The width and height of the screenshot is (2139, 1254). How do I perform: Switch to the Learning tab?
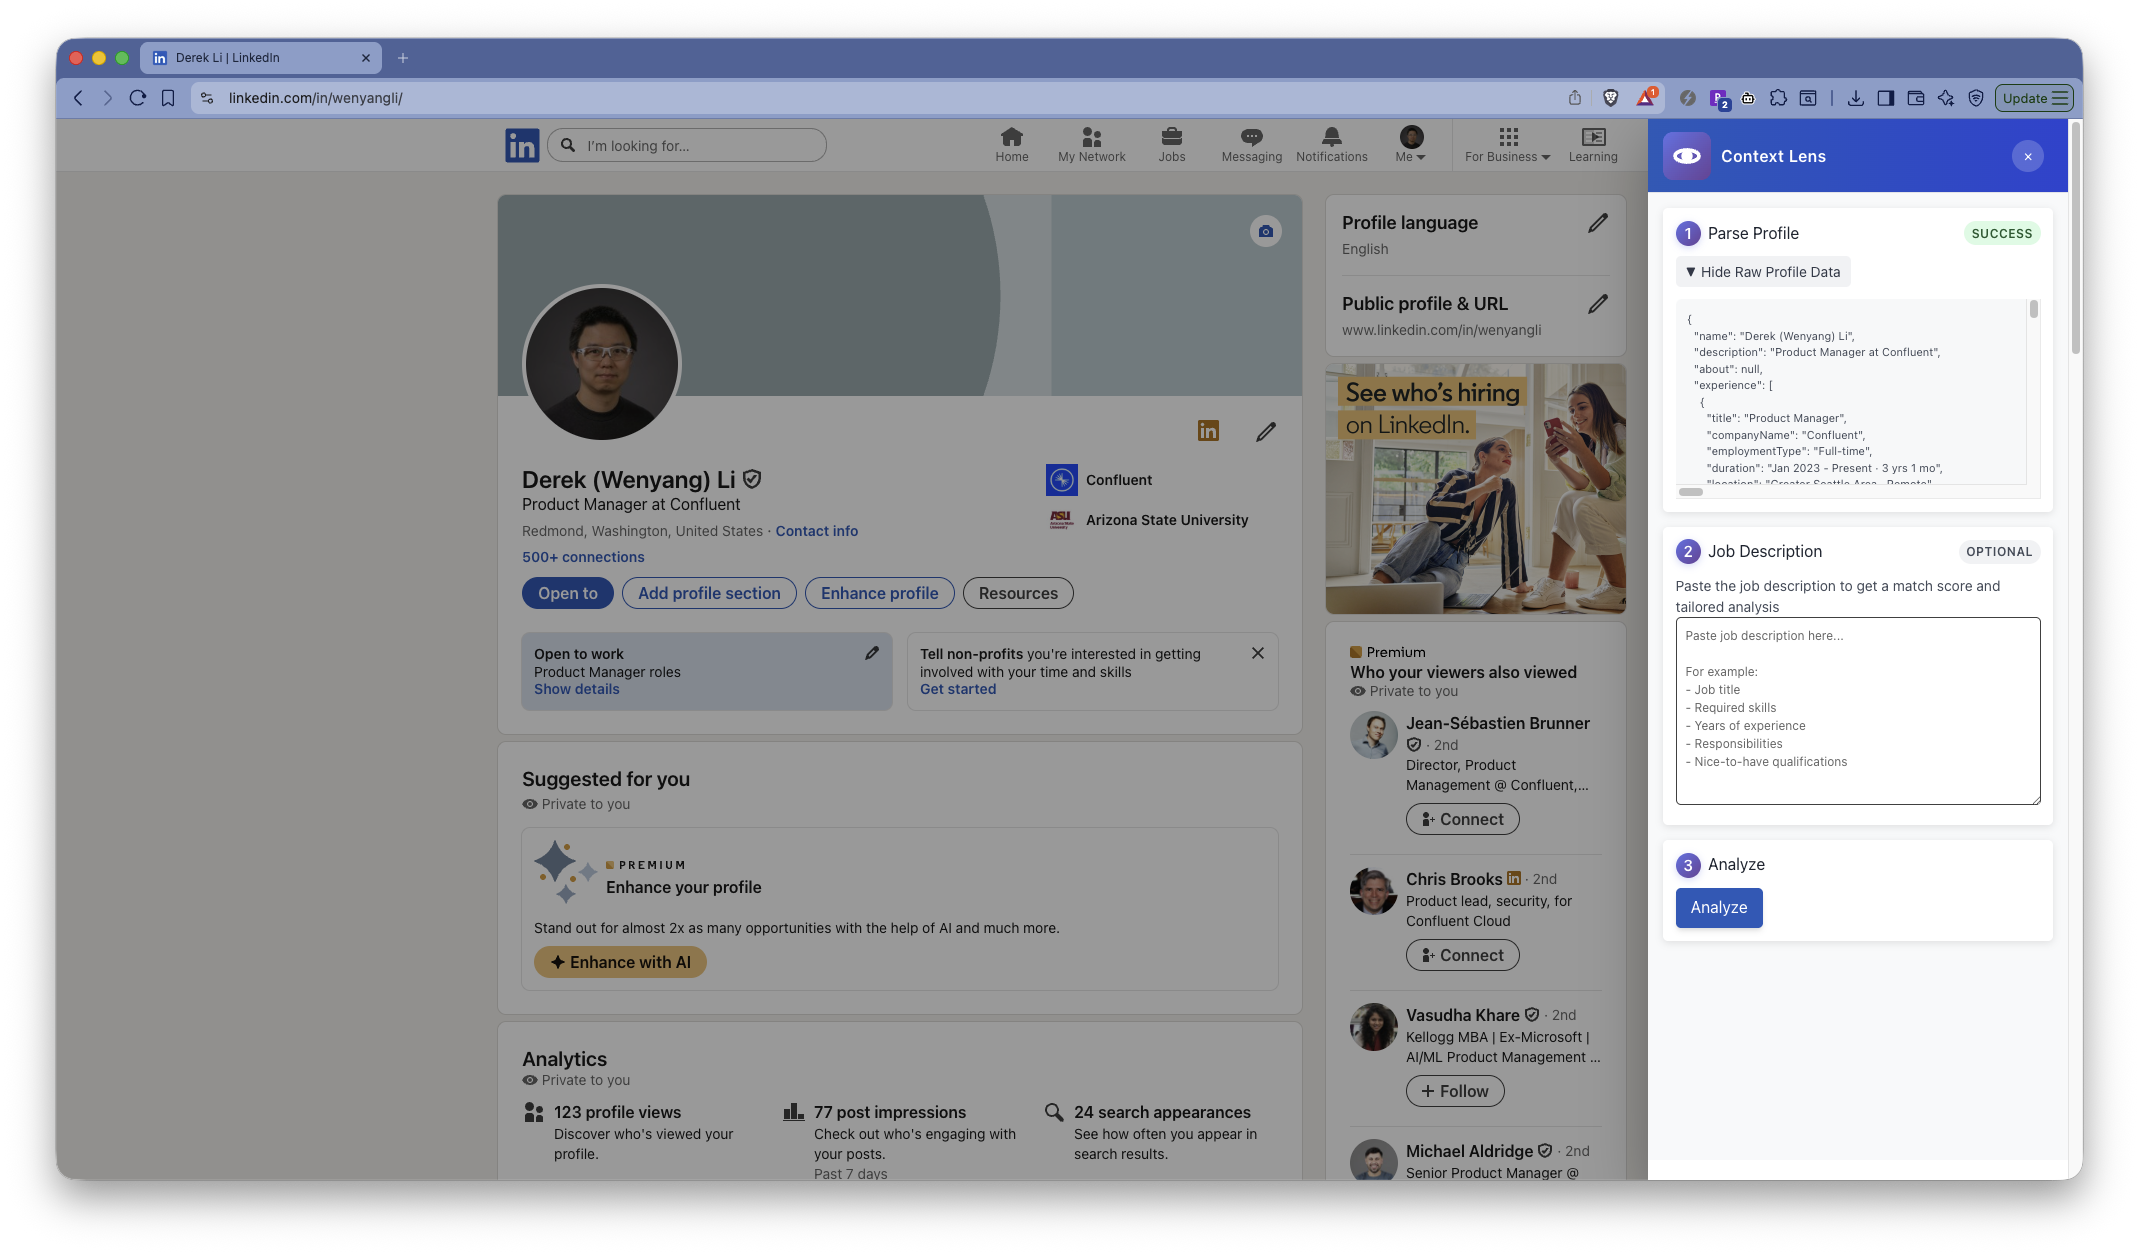pyautogui.click(x=1592, y=144)
